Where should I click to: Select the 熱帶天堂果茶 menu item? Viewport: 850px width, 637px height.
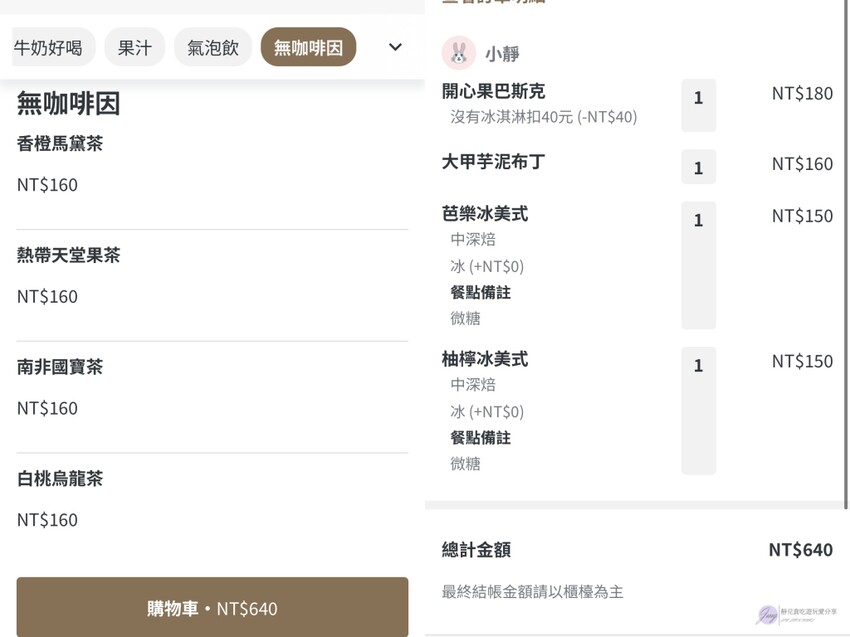pyautogui.click(x=68, y=256)
